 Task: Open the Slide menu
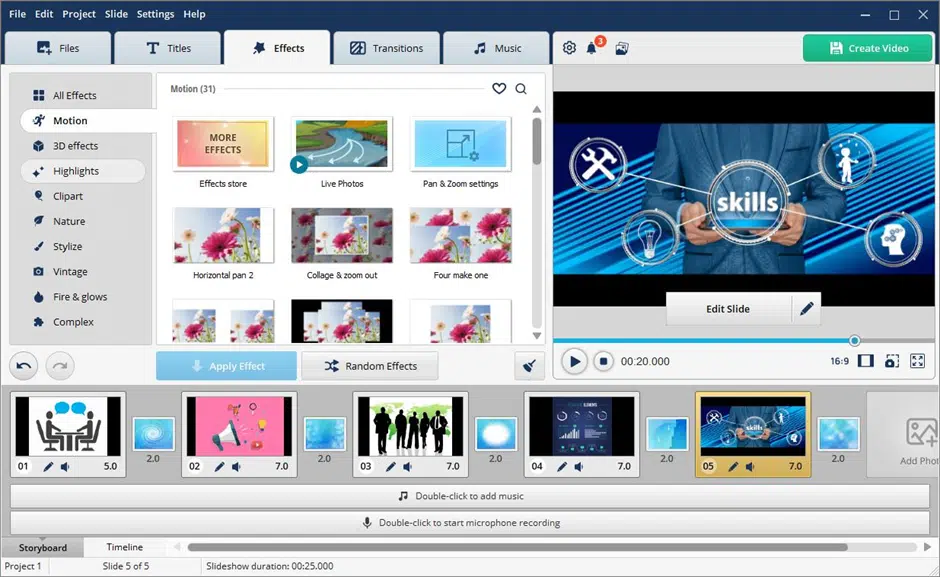click(x=116, y=14)
